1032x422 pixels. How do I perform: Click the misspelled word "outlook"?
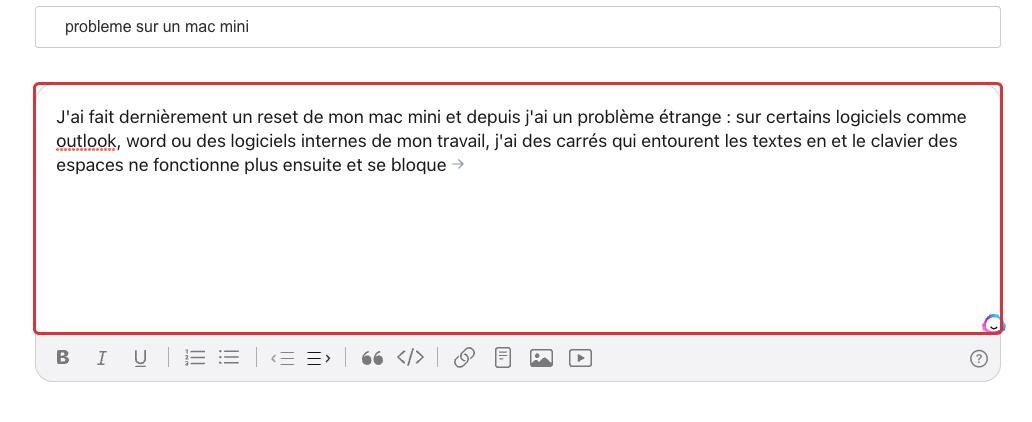(x=87, y=141)
